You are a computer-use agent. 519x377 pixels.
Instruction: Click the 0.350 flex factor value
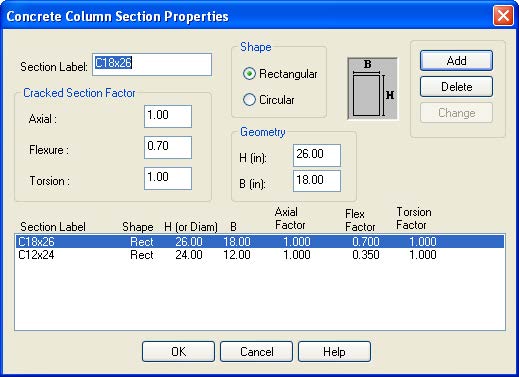tap(366, 255)
